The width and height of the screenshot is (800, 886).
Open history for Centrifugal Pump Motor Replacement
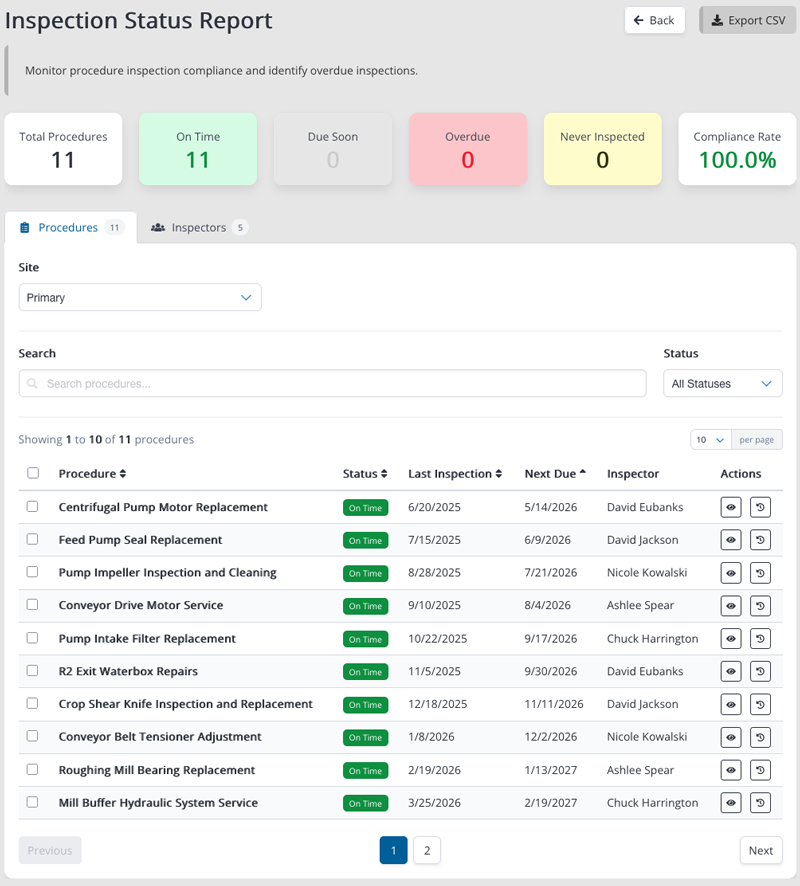pos(760,507)
